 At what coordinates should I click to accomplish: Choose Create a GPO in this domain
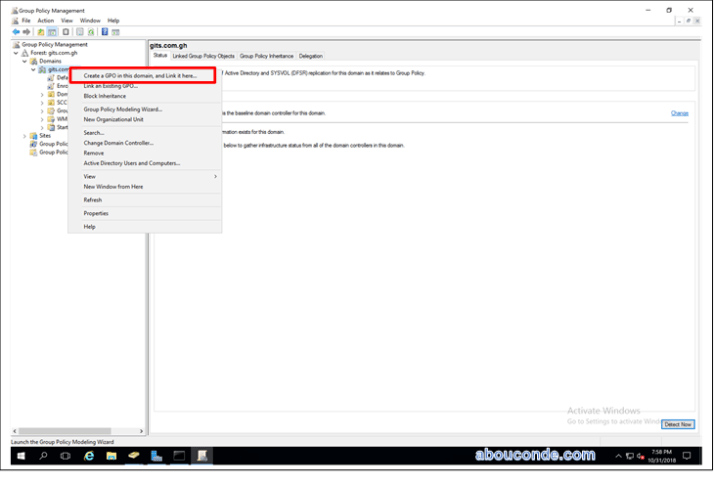[141, 76]
